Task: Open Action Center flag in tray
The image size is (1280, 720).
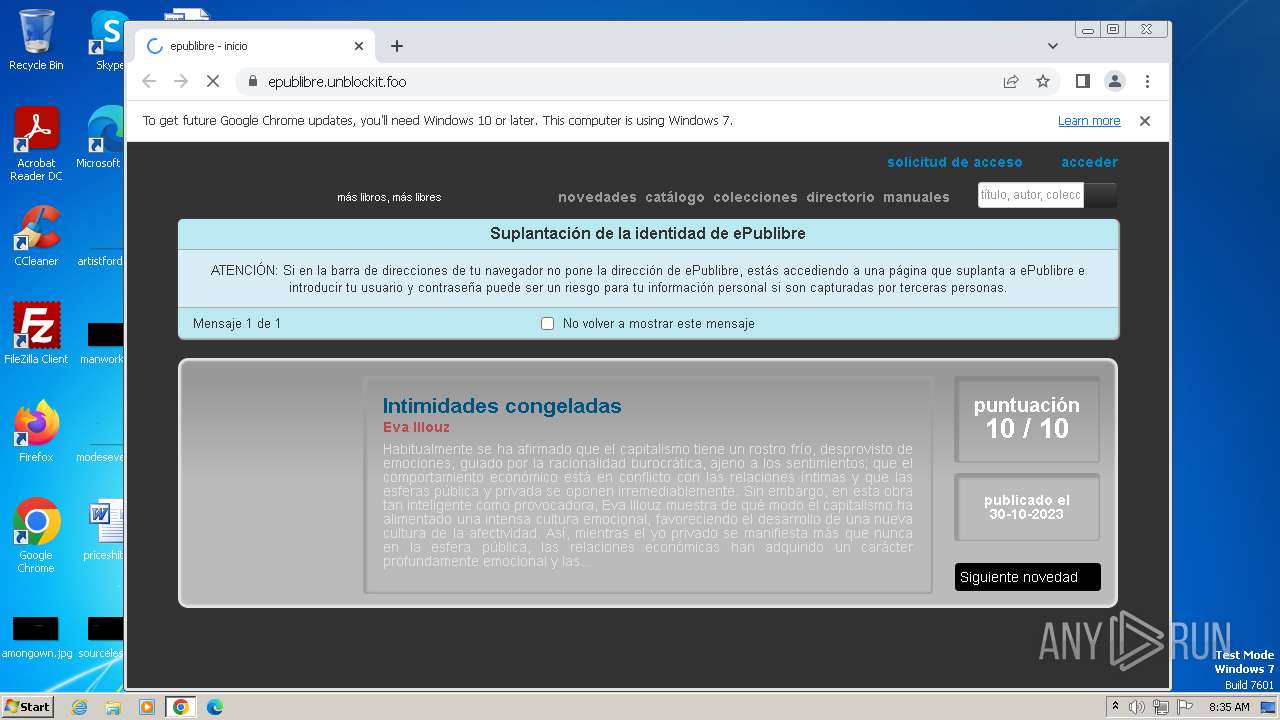Action: tap(1184, 707)
